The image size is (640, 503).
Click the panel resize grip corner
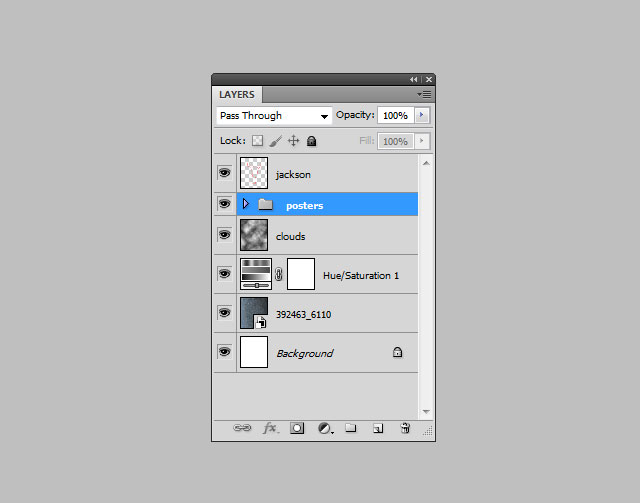(x=428, y=431)
